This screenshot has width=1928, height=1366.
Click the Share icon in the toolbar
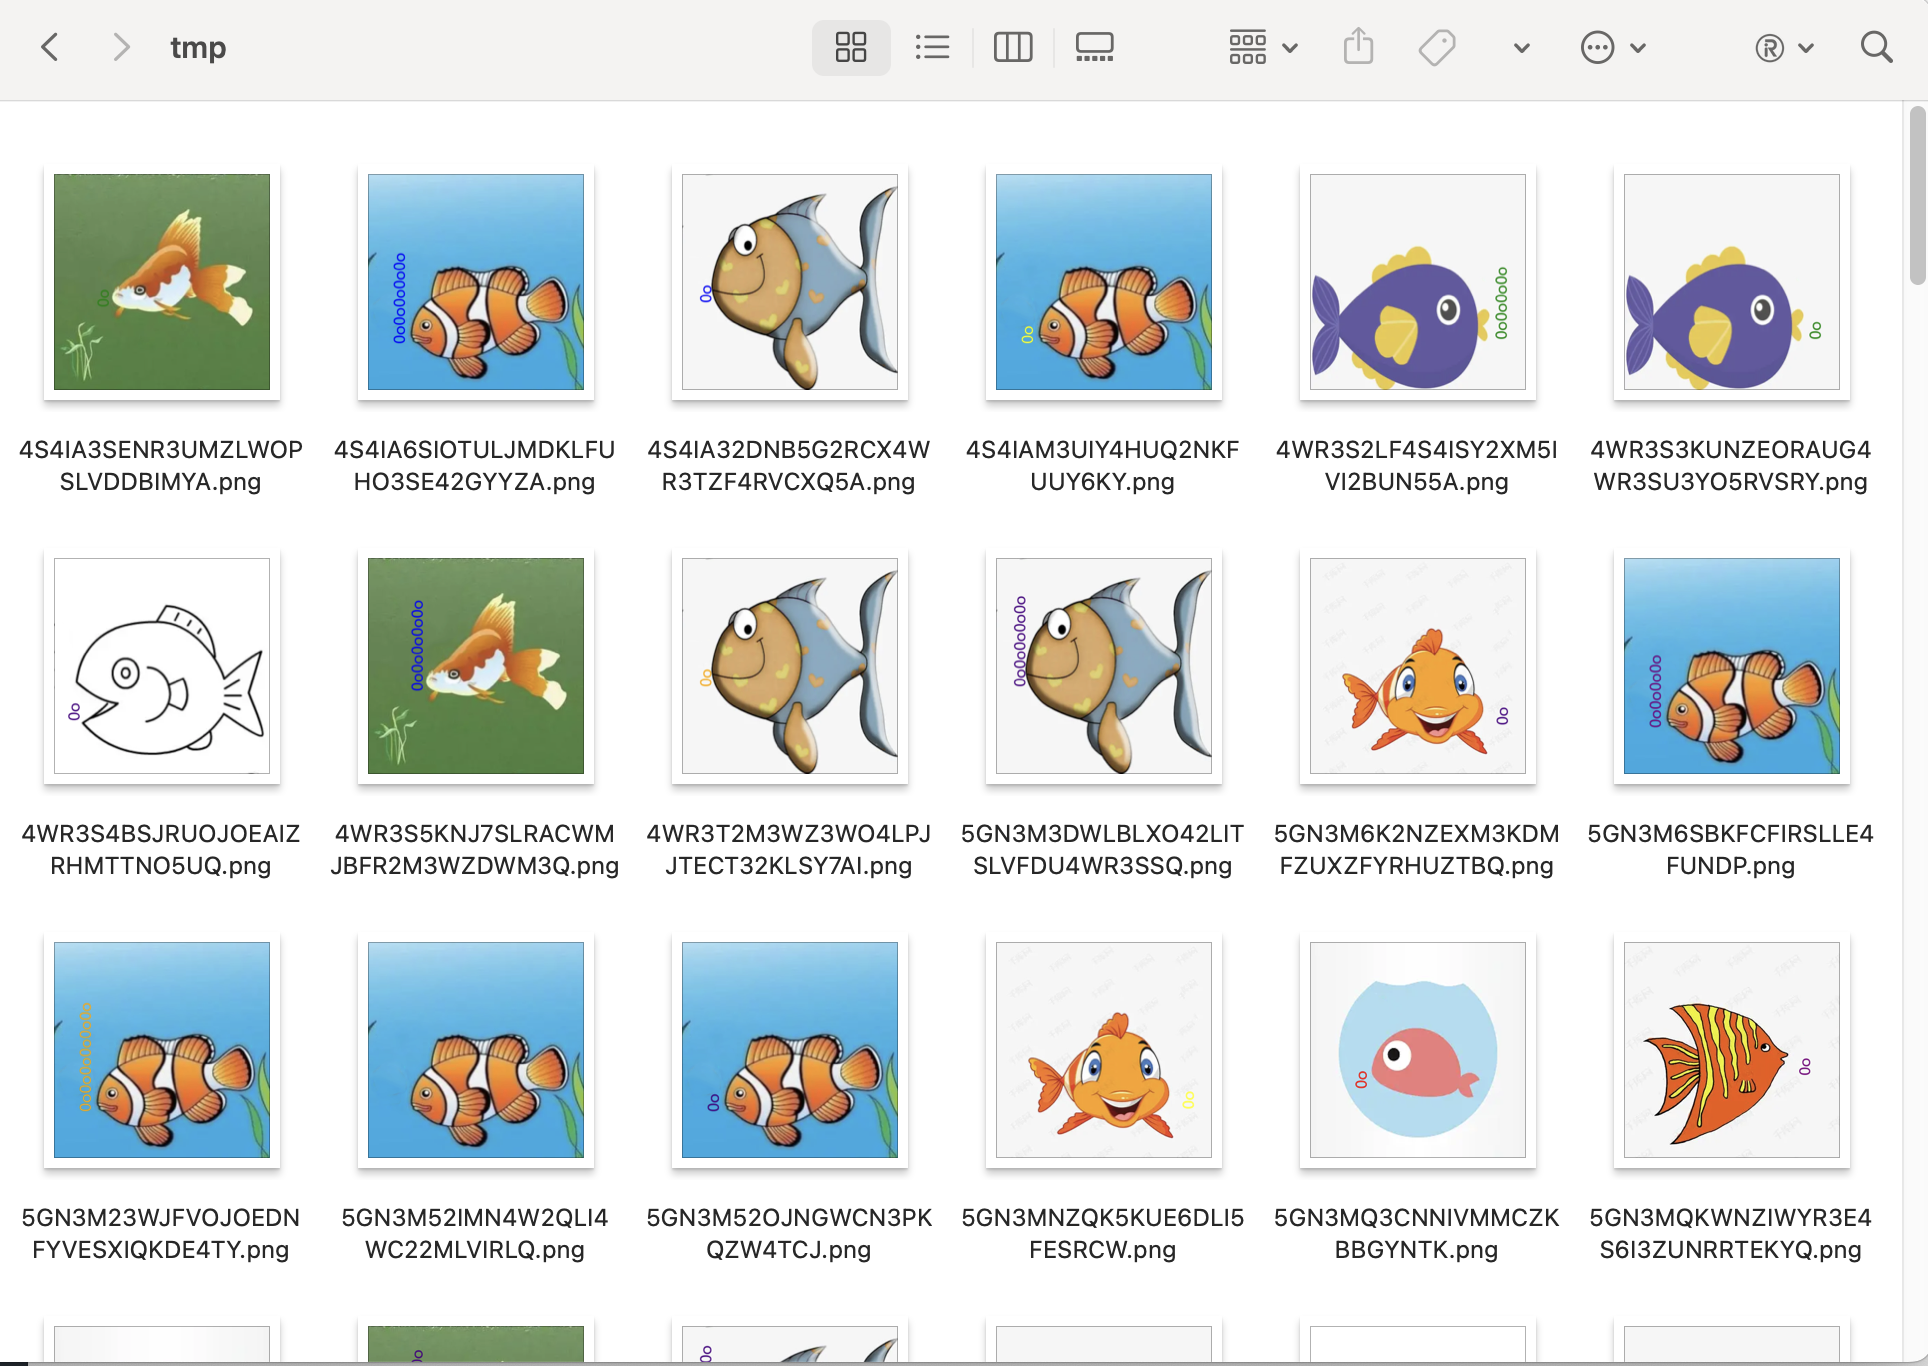pos(1358,47)
